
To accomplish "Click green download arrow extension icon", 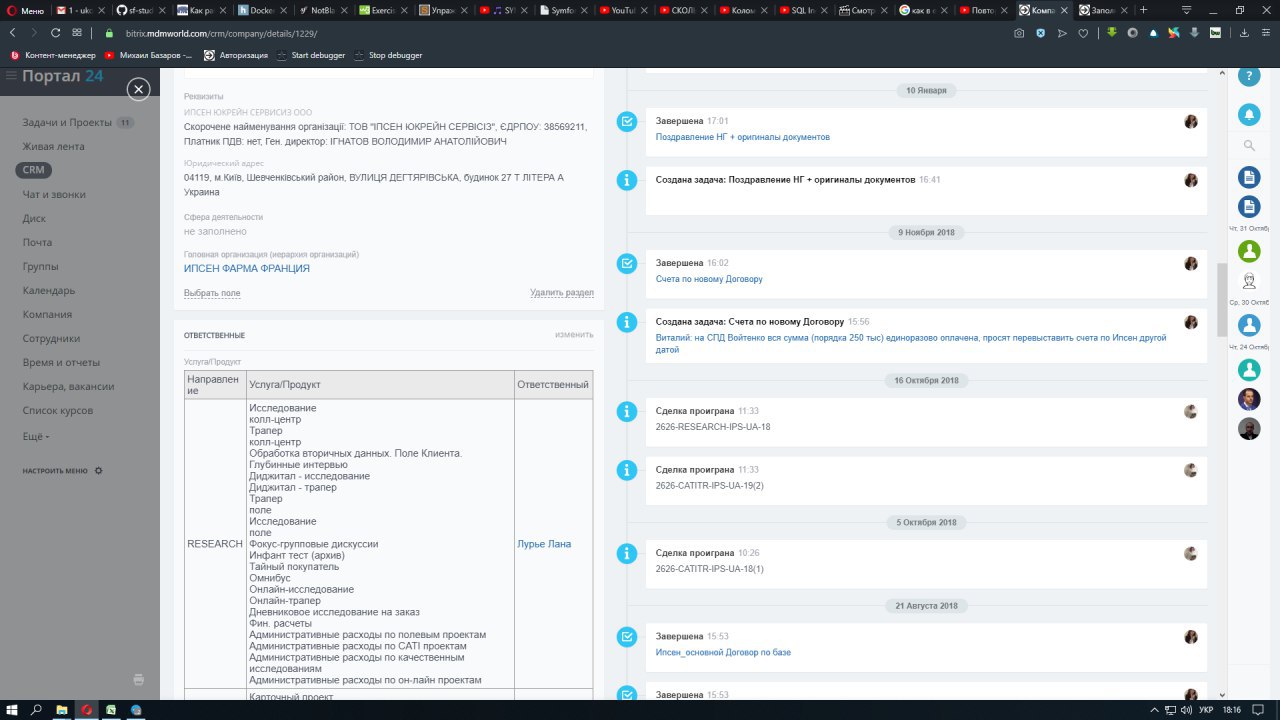I will tap(1111, 33).
